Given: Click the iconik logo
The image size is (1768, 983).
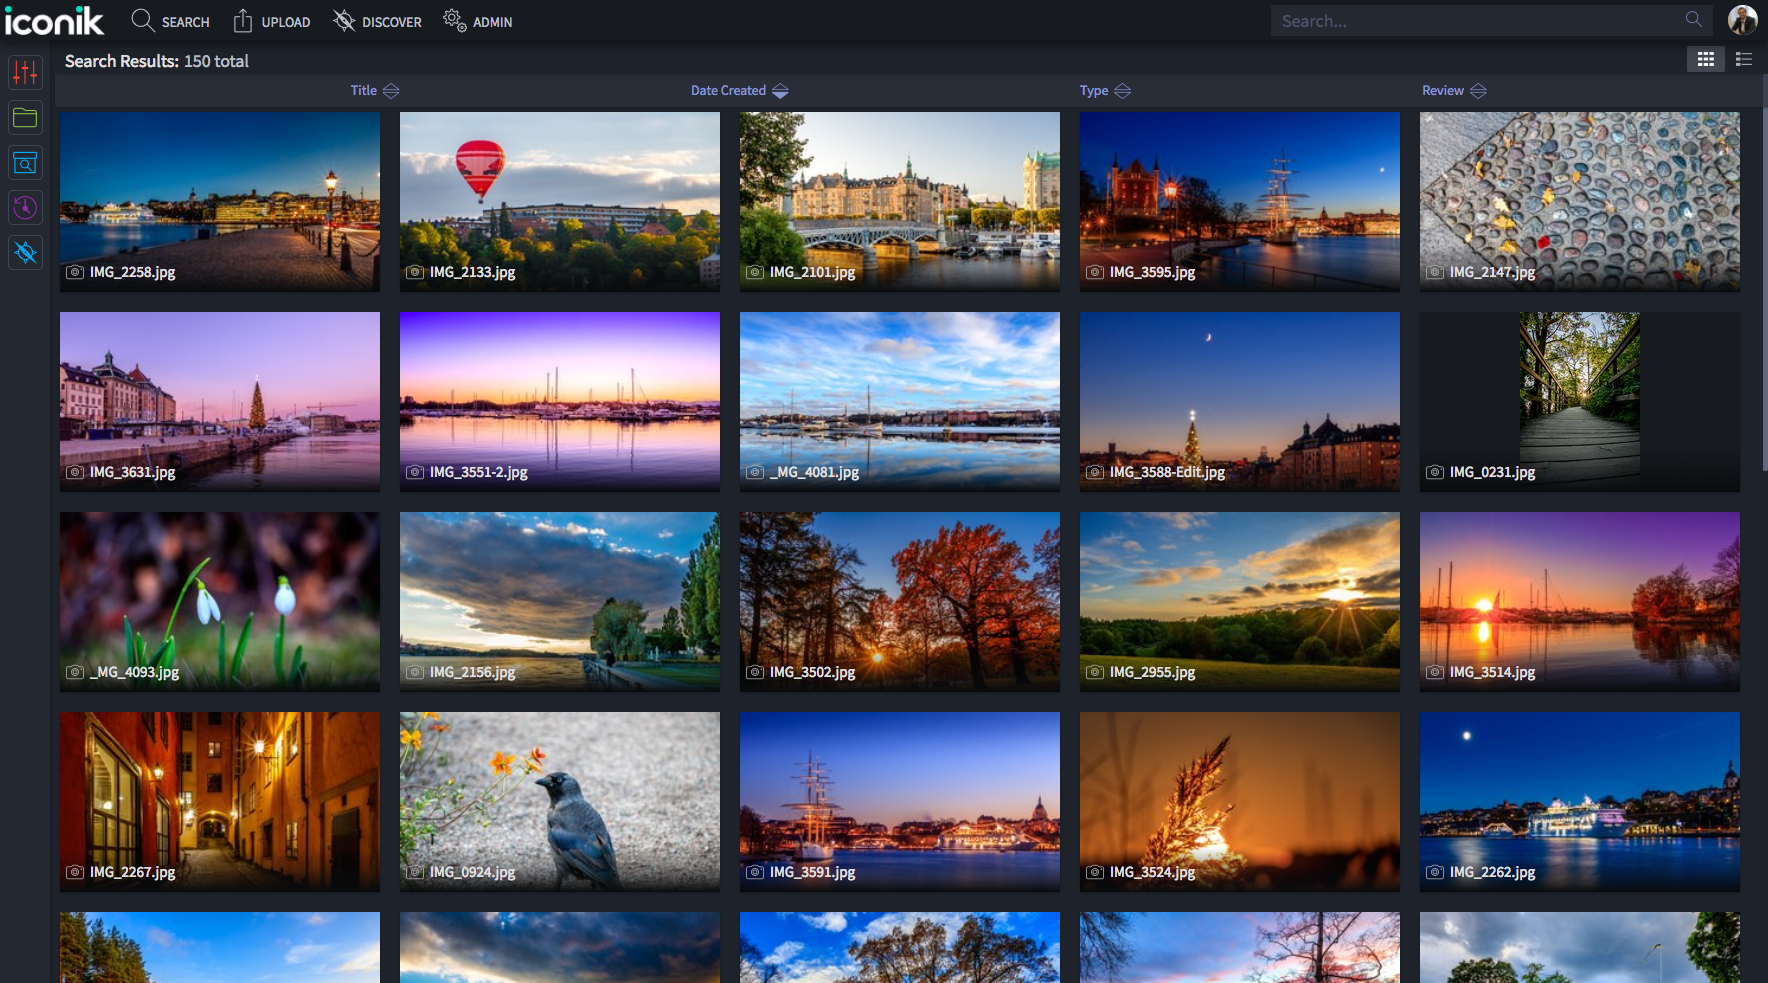Looking at the screenshot, I should point(54,21).
